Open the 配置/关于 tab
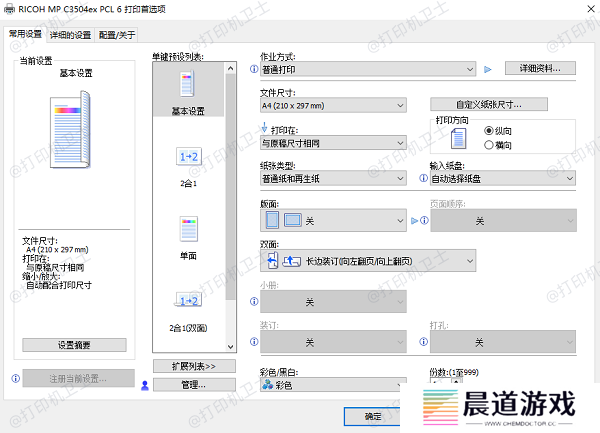Viewport: 600px width, 433px height. (x=116, y=35)
